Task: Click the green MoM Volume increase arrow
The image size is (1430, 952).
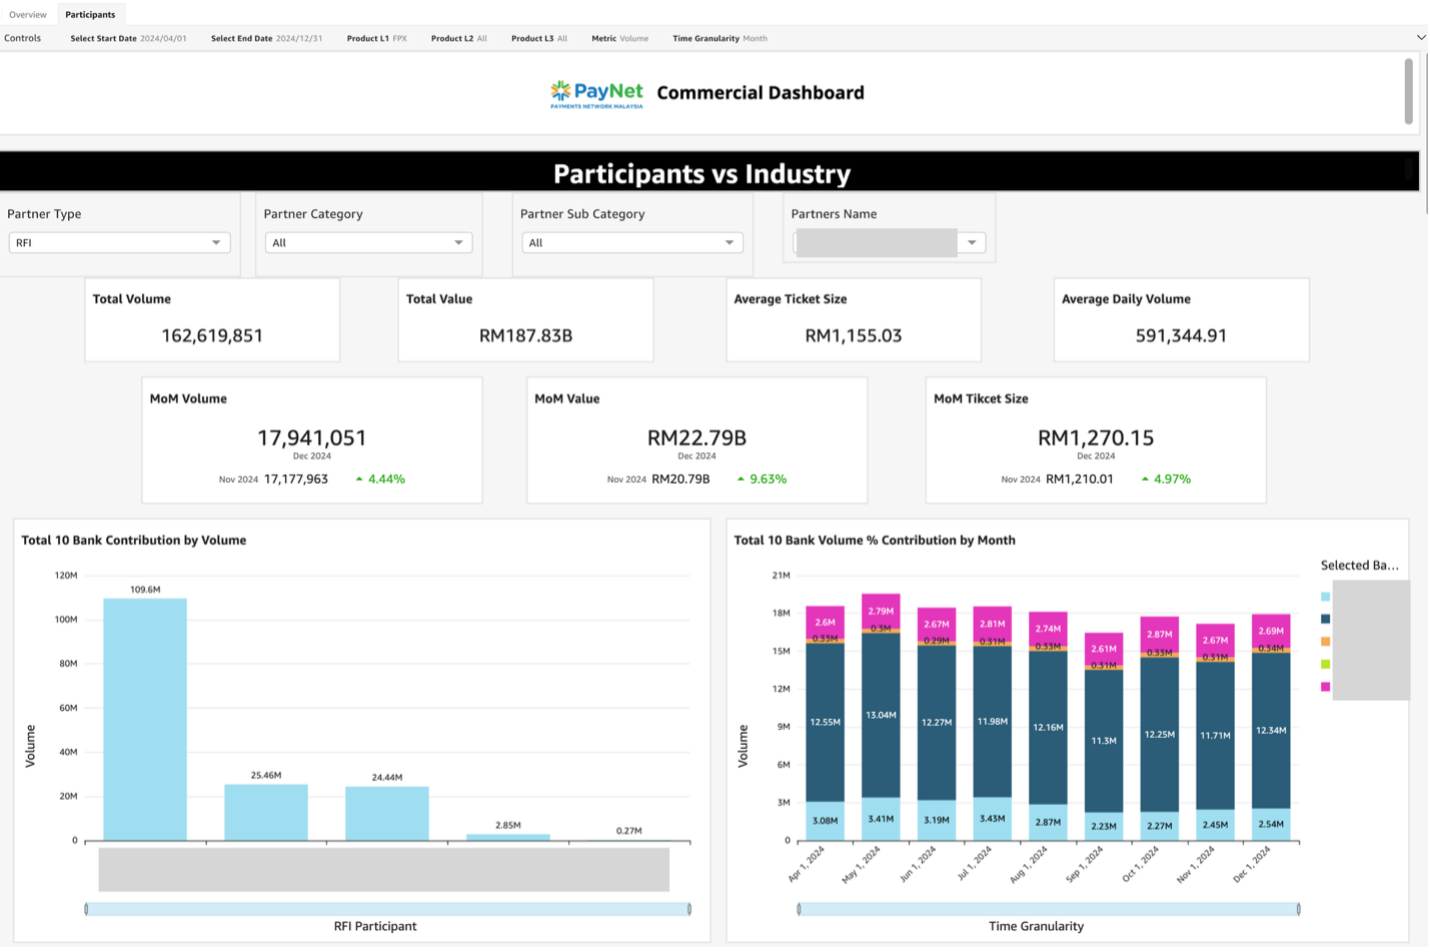Action: [359, 479]
